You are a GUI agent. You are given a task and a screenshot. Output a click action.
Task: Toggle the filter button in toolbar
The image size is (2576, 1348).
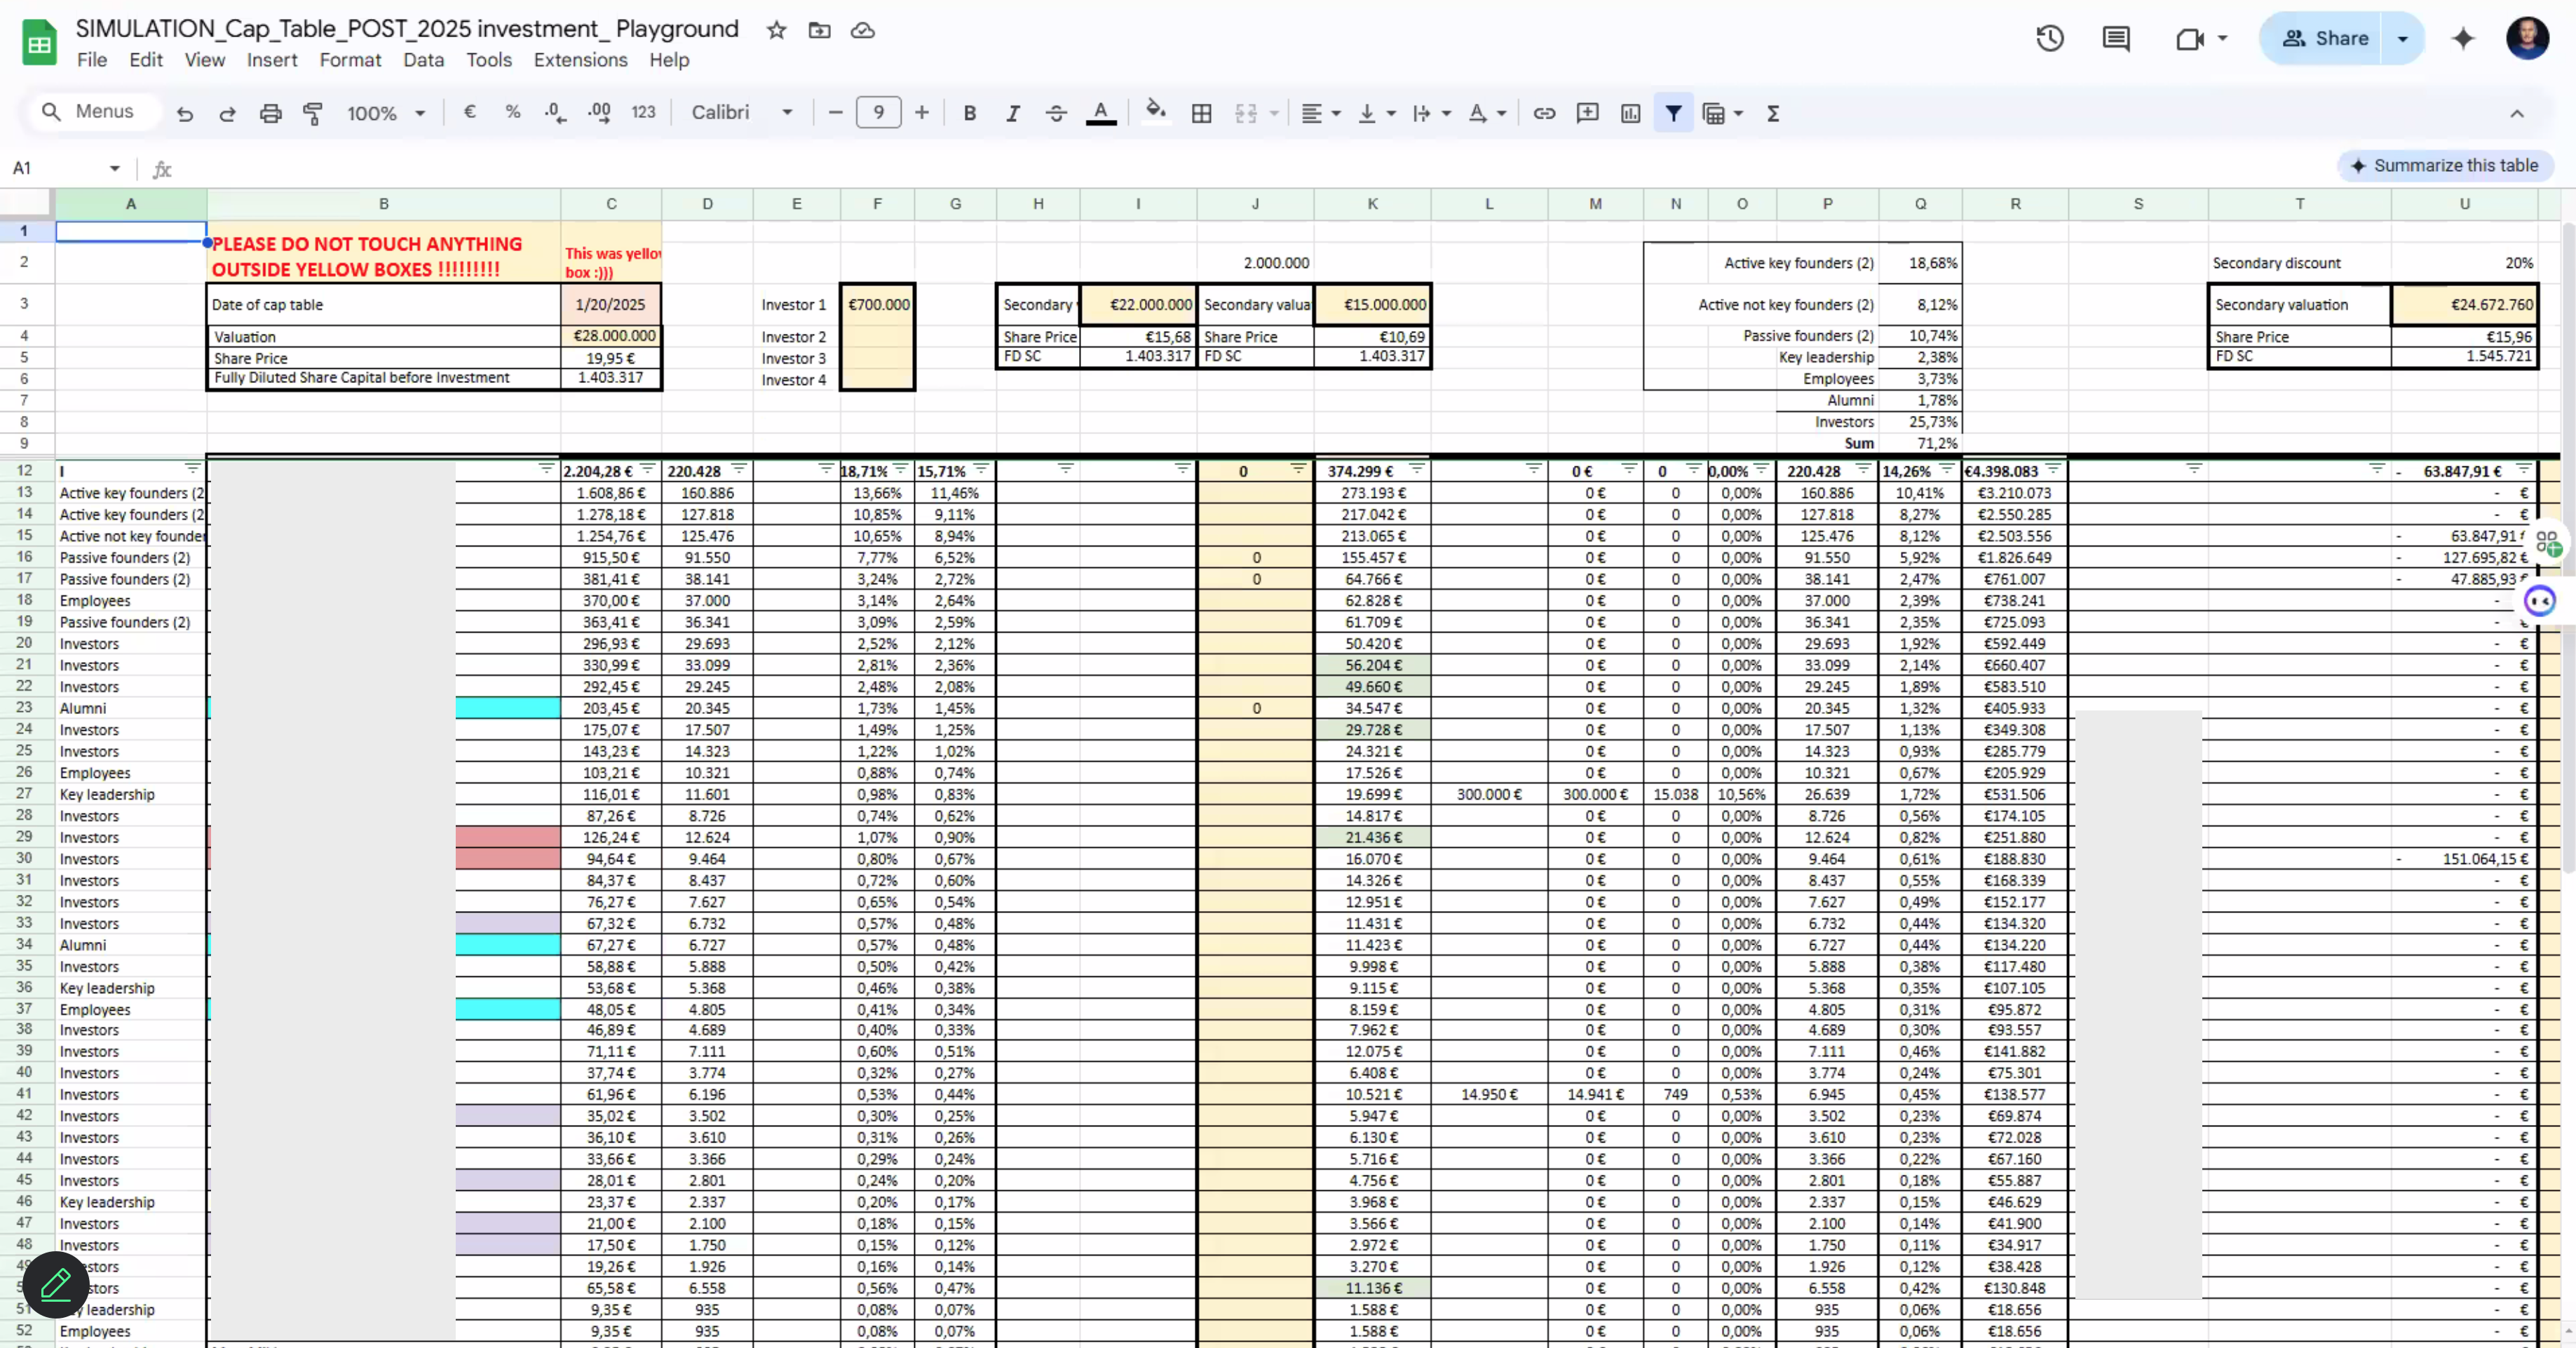click(x=1673, y=114)
